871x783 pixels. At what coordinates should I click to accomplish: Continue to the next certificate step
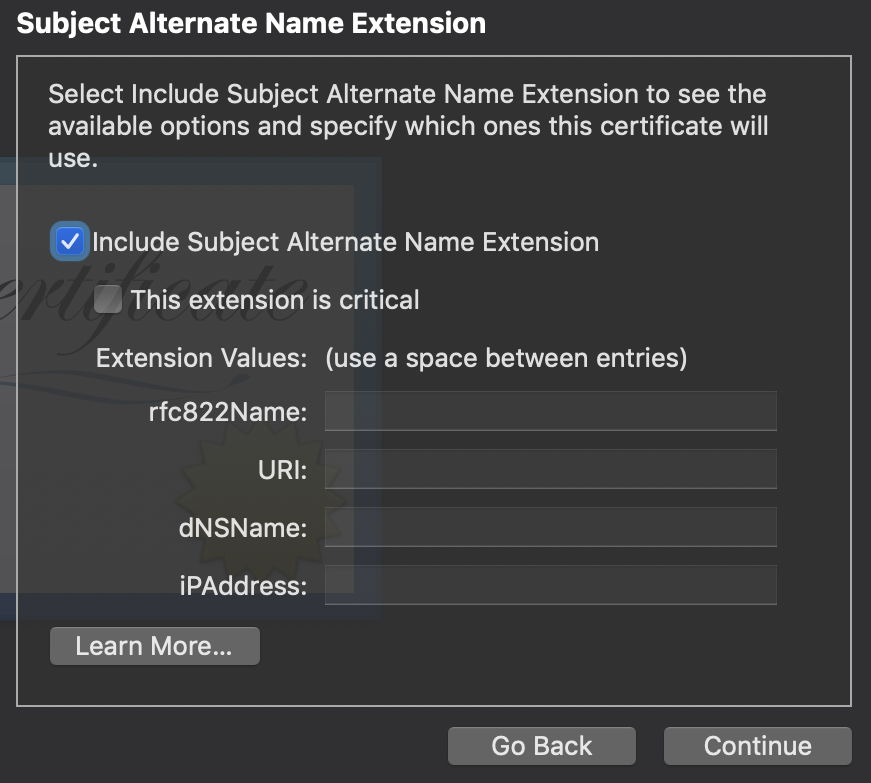757,746
